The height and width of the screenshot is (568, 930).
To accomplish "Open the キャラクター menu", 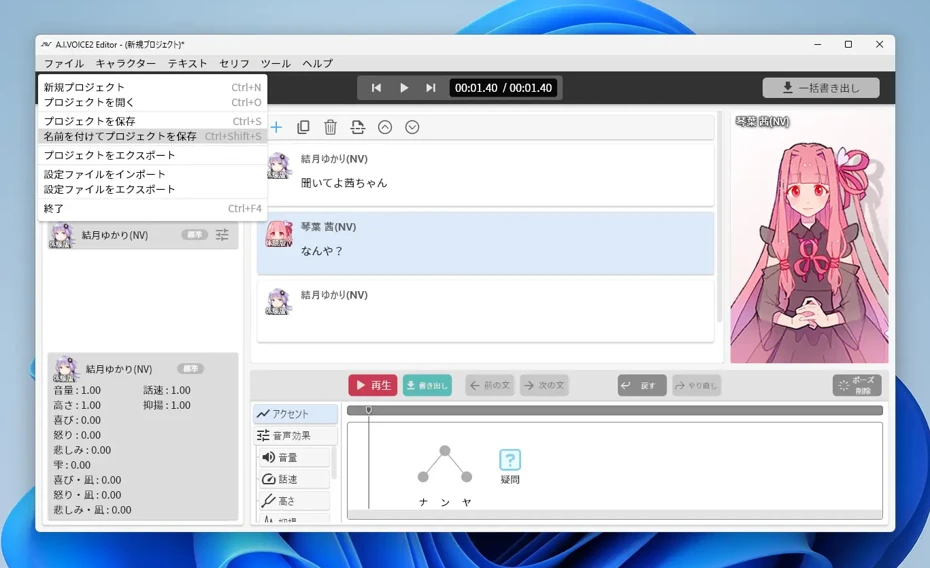I will click(x=125, y=63).
